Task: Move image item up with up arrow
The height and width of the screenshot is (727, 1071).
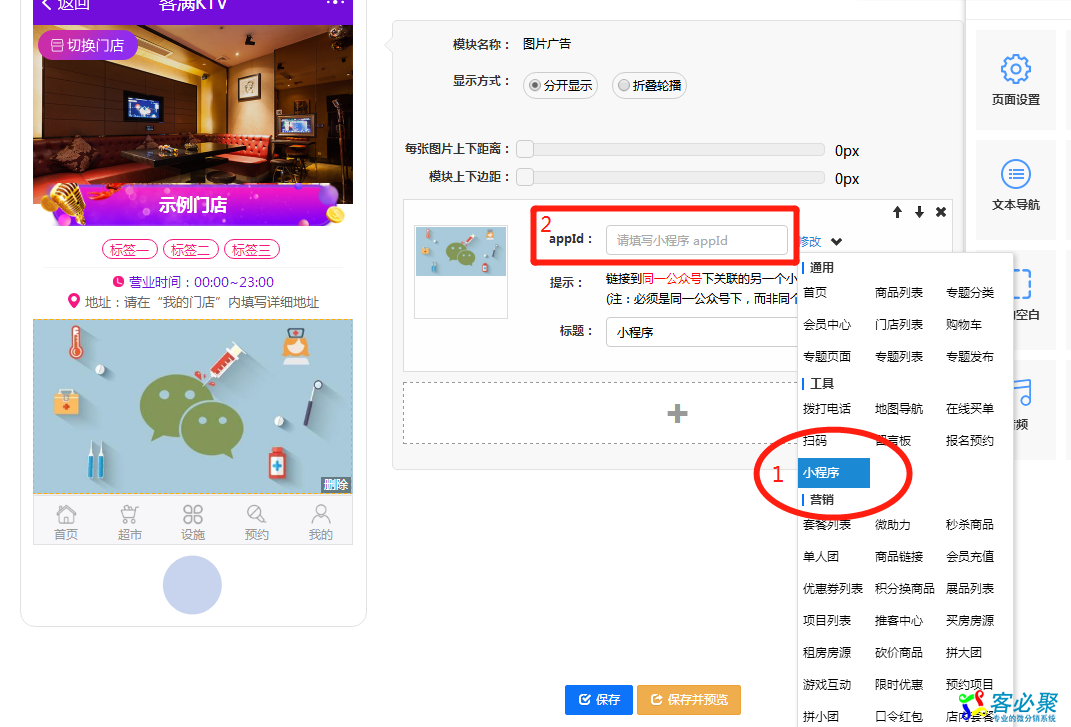Action: (x=897, y=212)
